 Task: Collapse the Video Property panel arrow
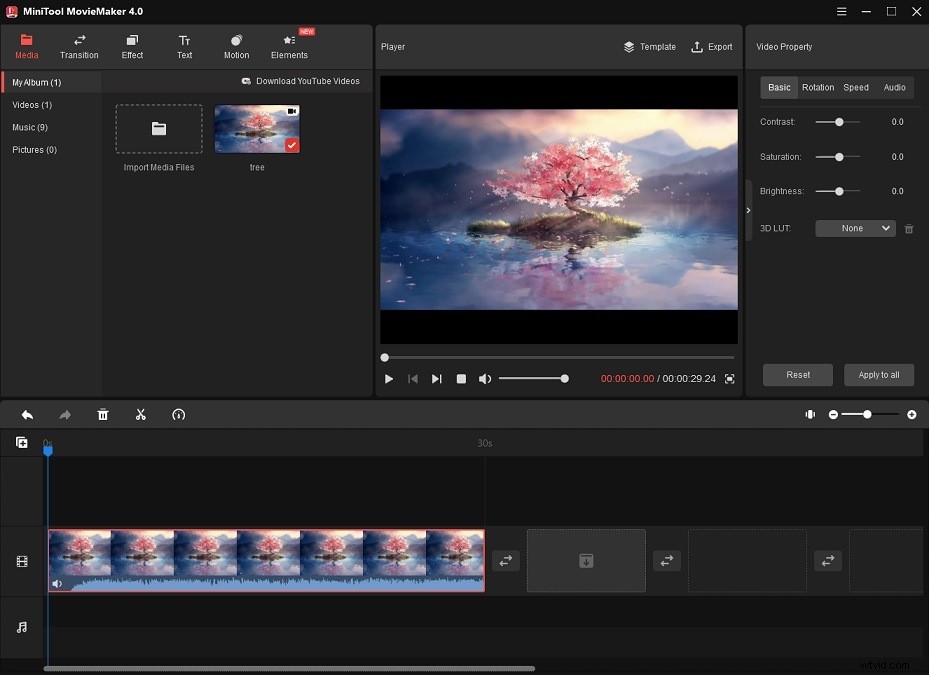[748, 210]
